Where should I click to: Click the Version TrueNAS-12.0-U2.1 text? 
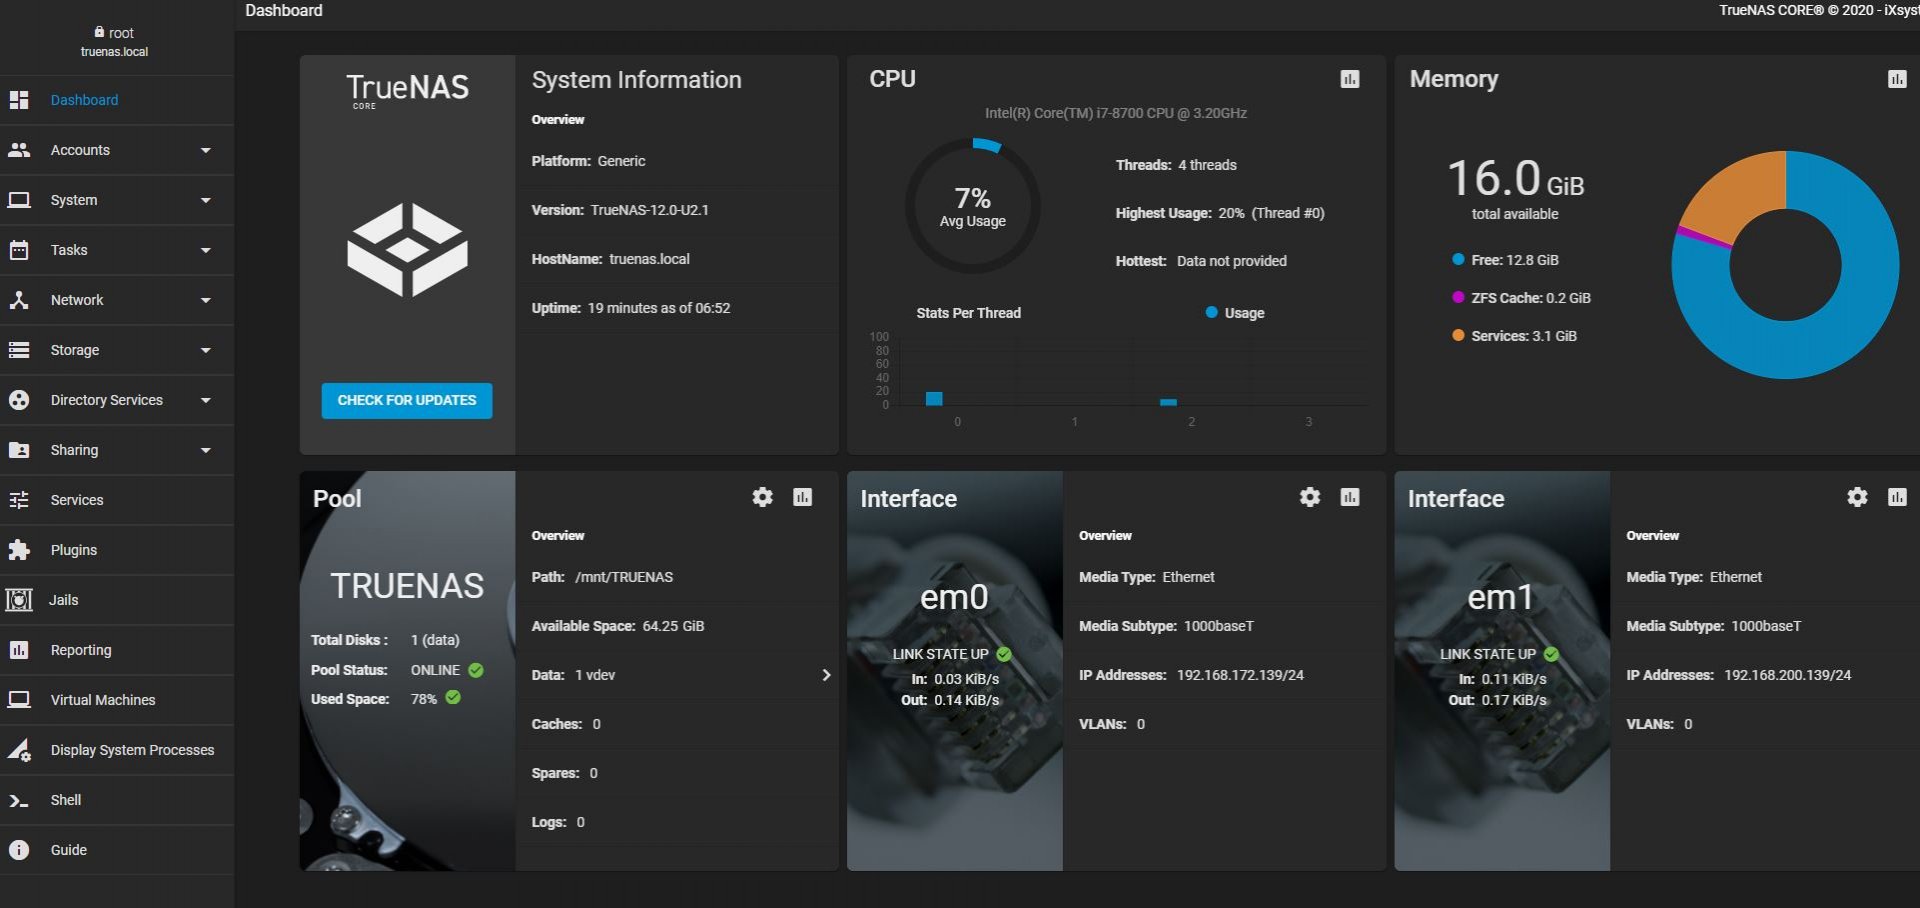point(620,210)
